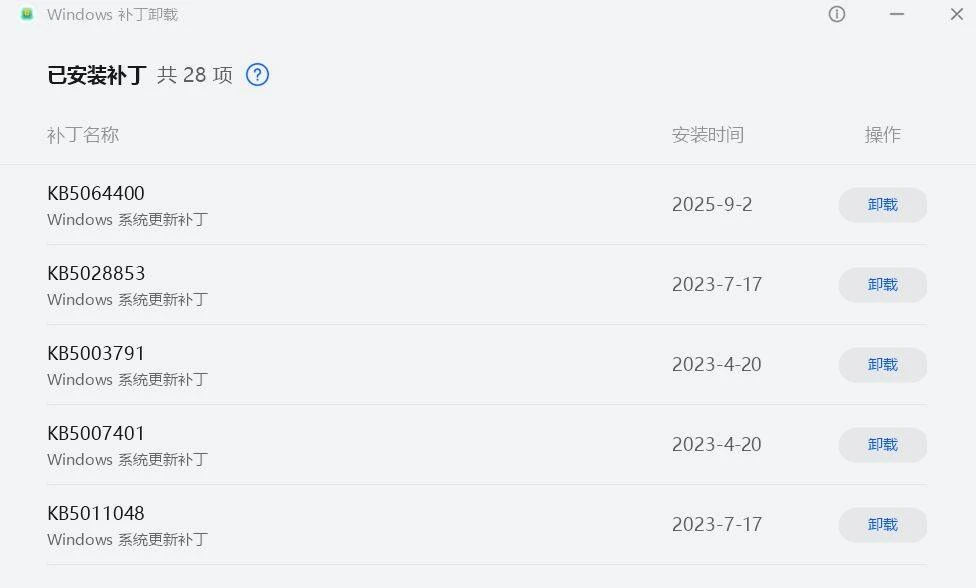Screen dimensions: 976x588
Task: Click the 补丁名称 column header
Action: tap(83, 135)
